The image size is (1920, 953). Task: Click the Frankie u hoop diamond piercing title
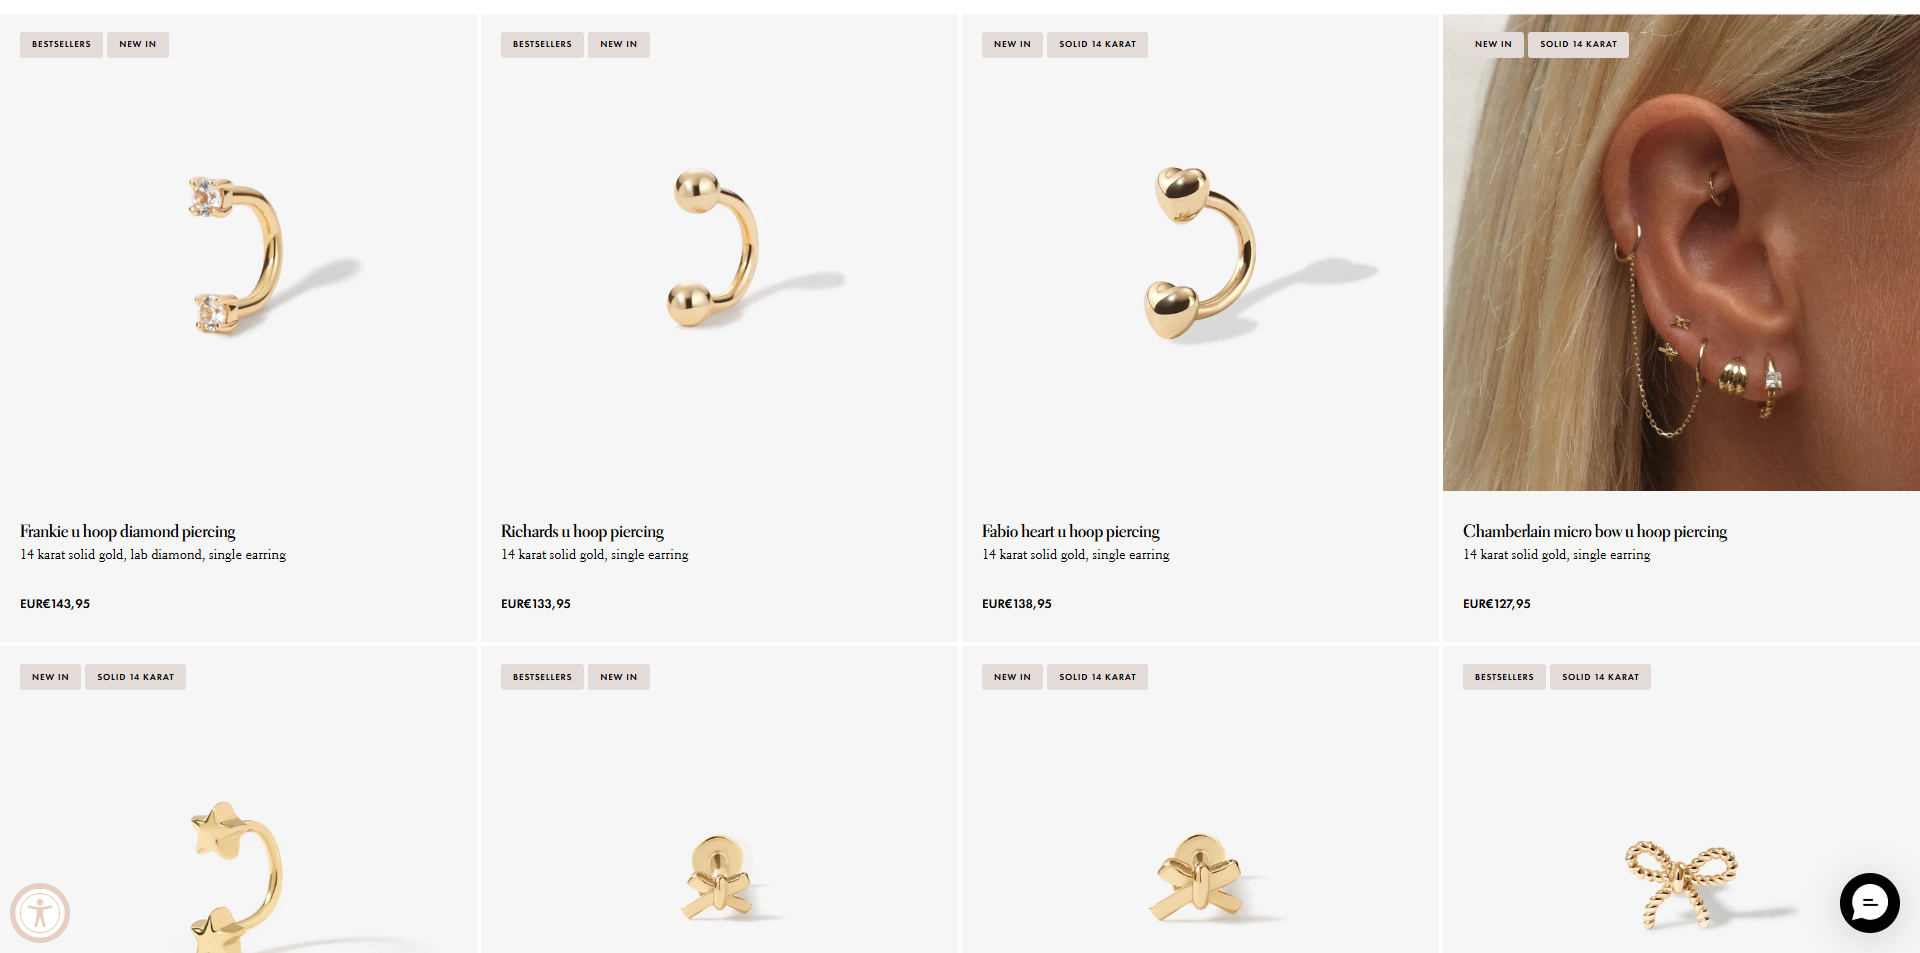click(128, 531)
